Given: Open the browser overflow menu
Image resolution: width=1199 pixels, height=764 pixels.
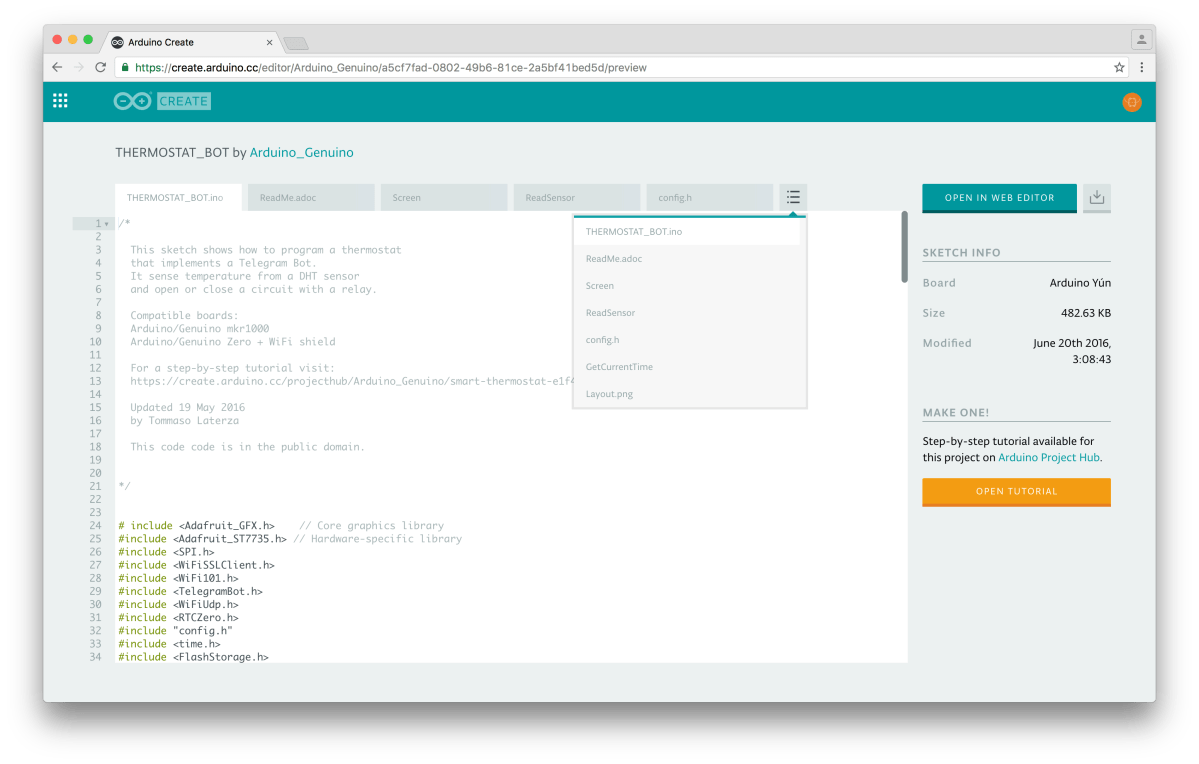Looking at the screenshot, I should pyautogui.click(x=1142, y=67).
